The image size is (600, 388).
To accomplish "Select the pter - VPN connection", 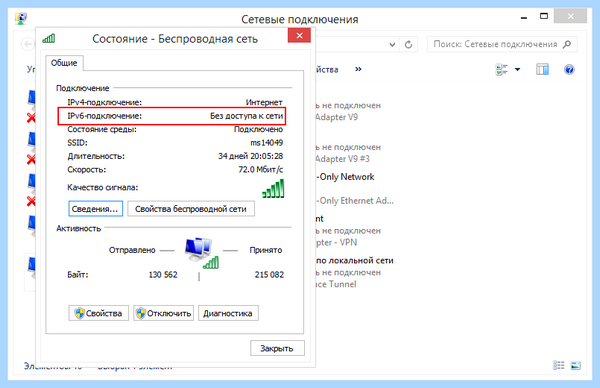I will coord(336,243).
